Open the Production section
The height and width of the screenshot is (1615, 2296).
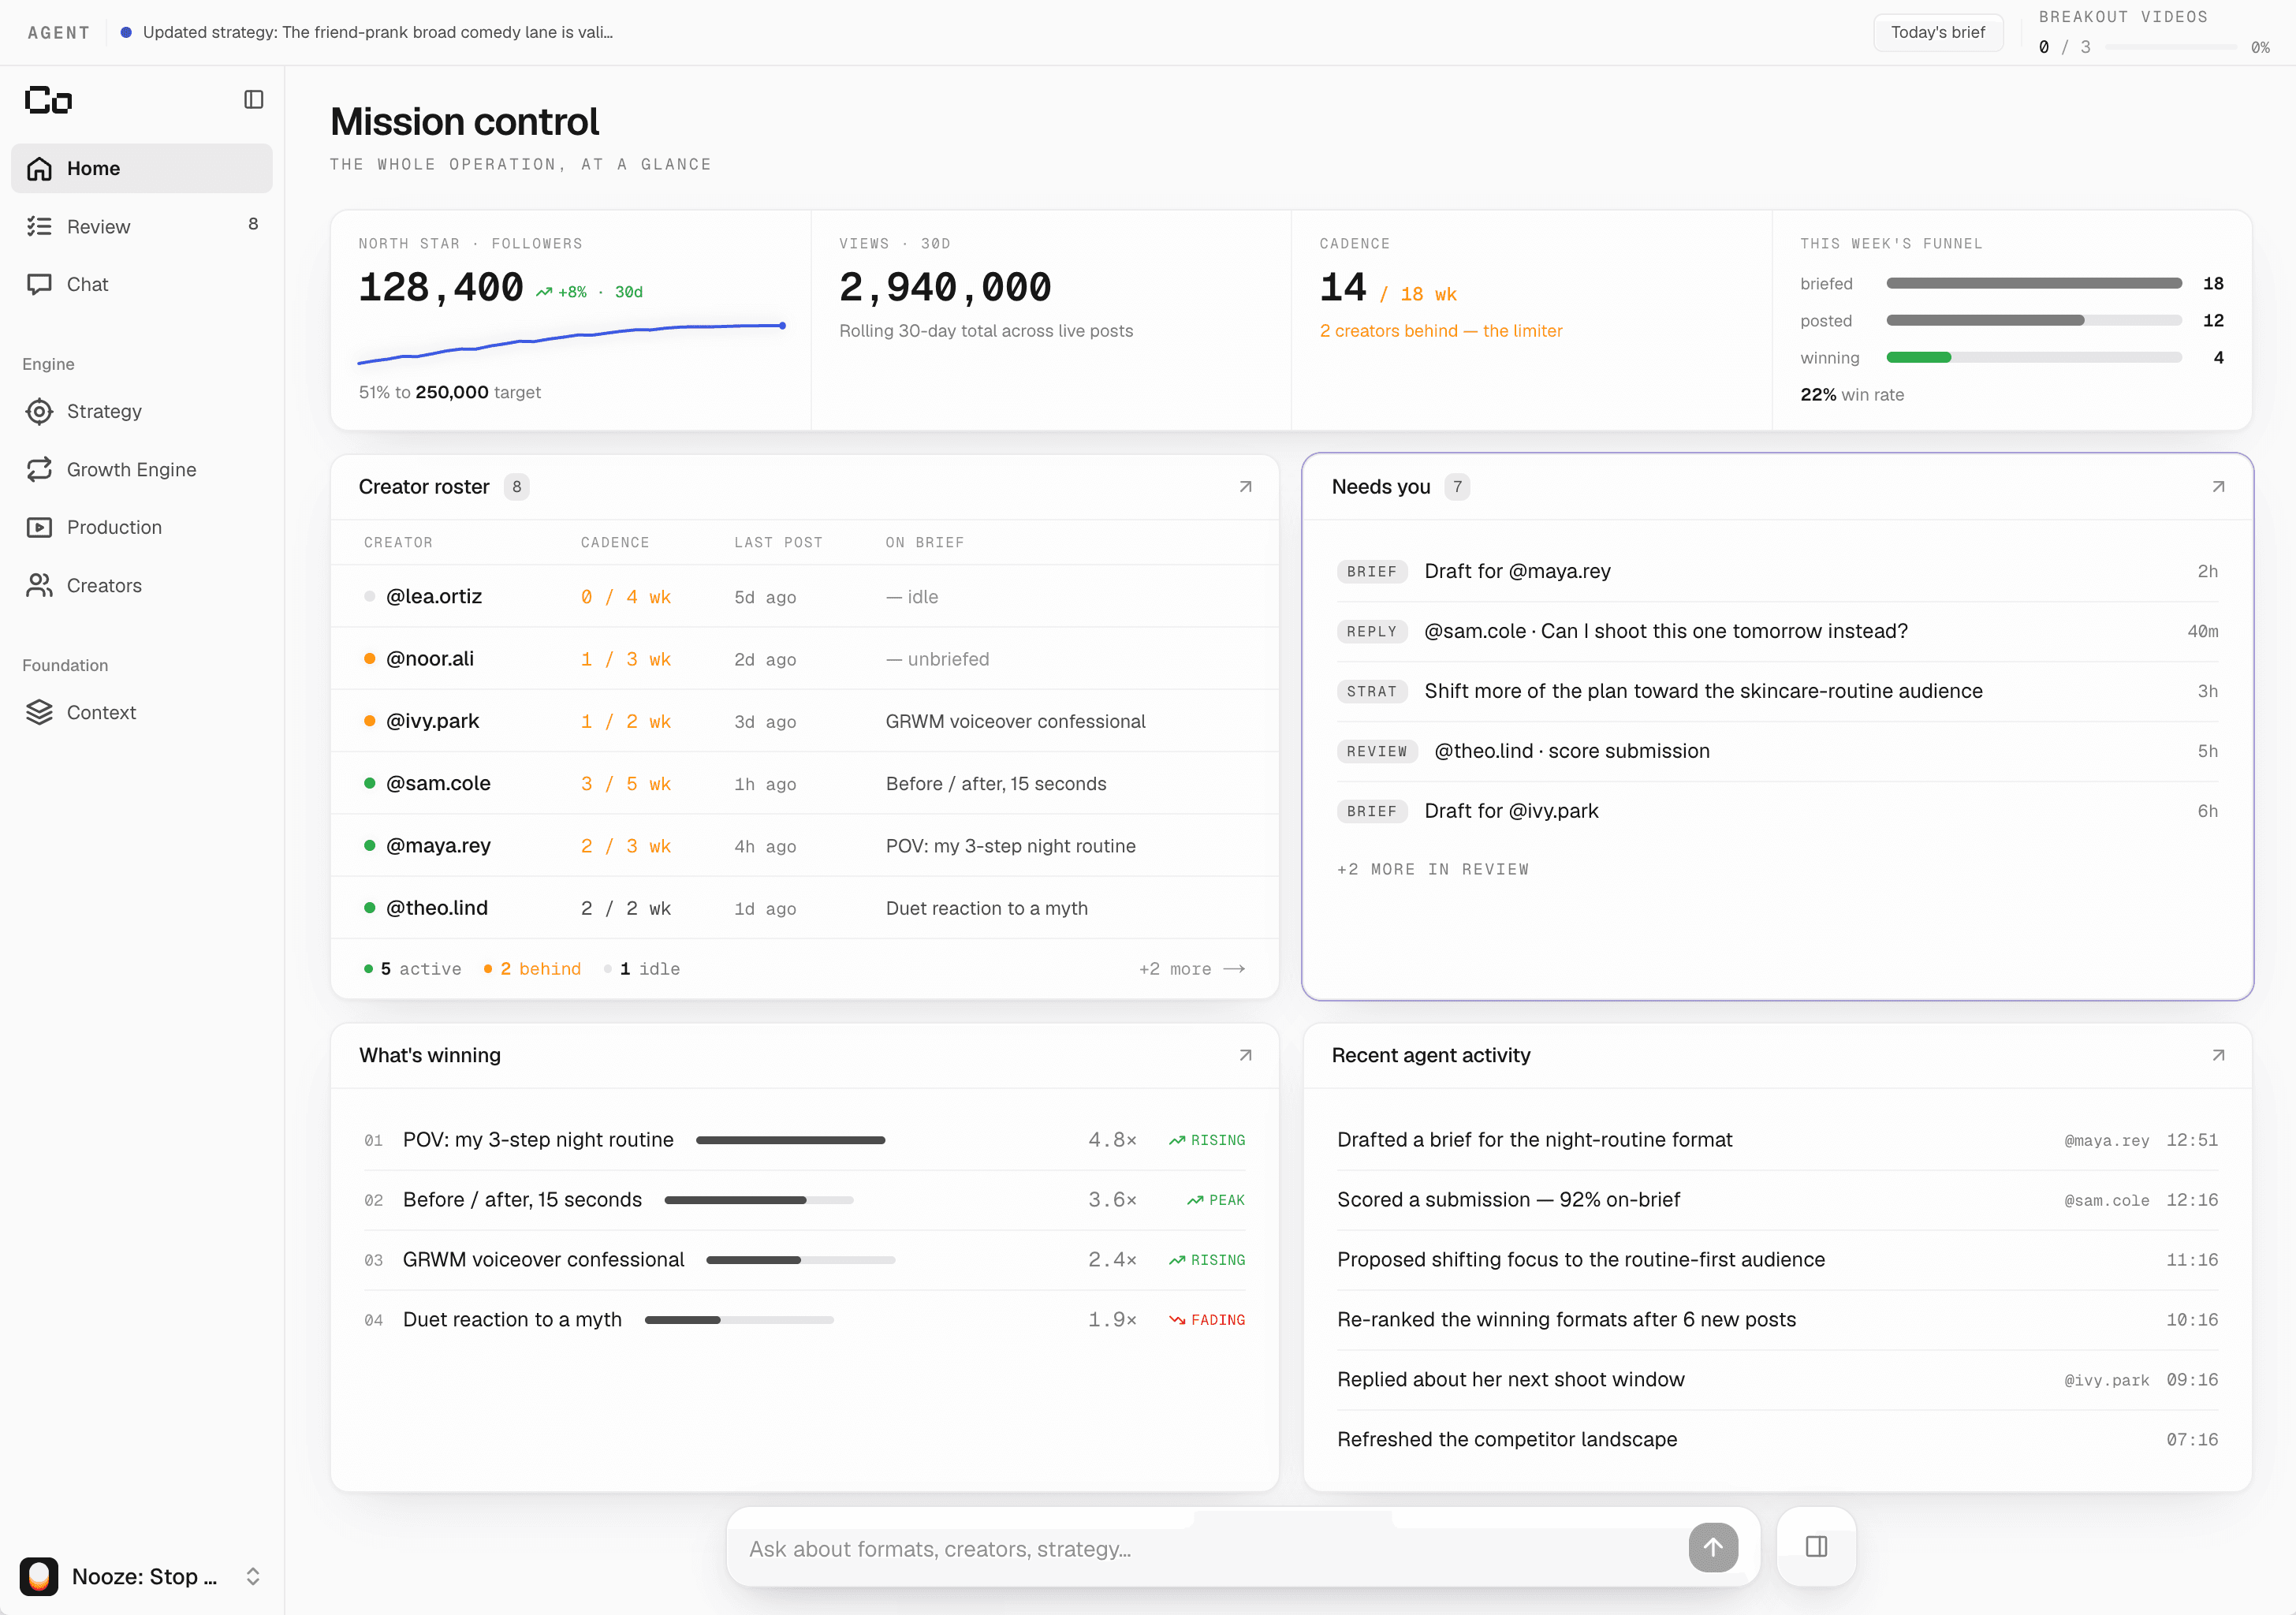point(141,527)
